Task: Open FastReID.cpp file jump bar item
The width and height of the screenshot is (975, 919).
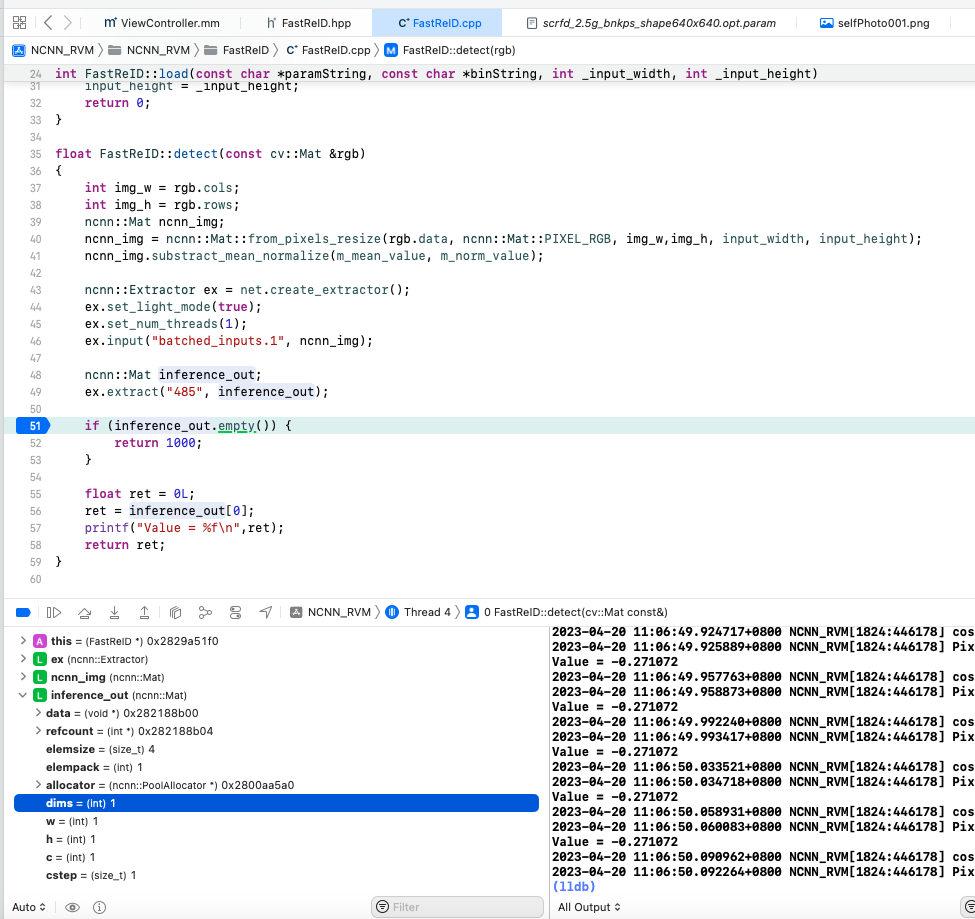Action: tap(328, 50)
